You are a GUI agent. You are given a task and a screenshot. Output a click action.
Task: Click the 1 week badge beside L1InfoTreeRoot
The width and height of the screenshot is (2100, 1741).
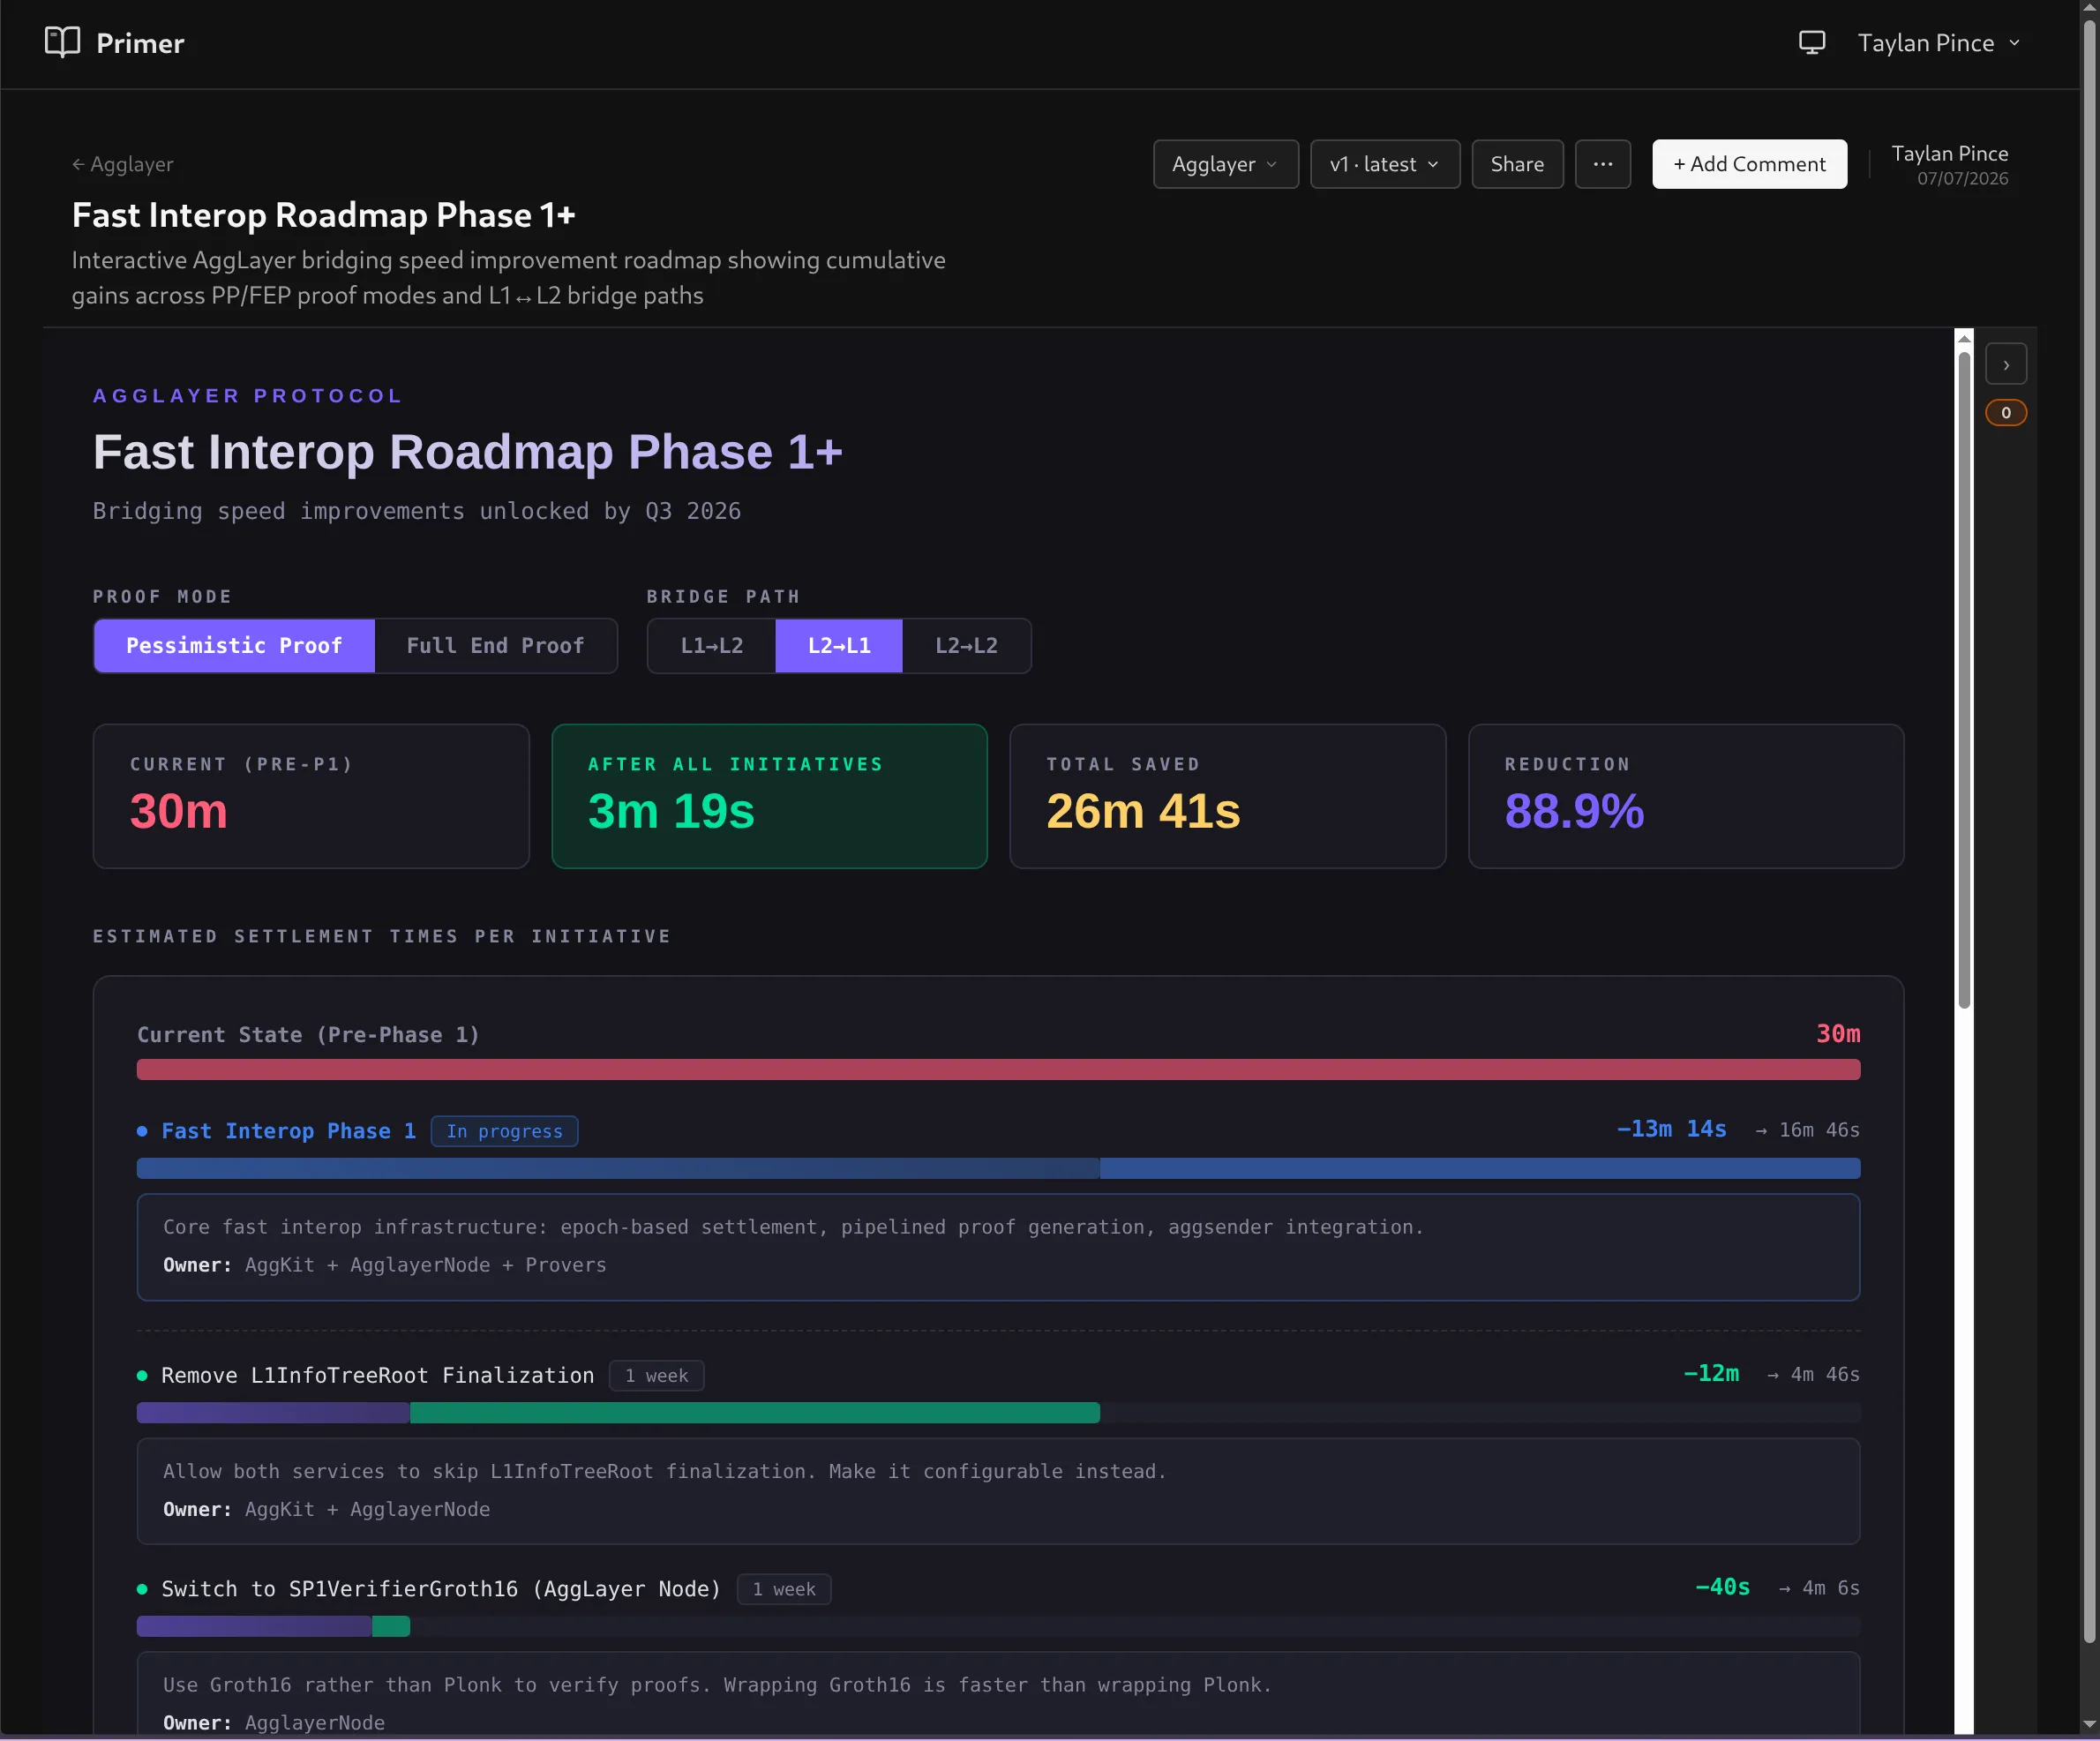click(656, 1376)
